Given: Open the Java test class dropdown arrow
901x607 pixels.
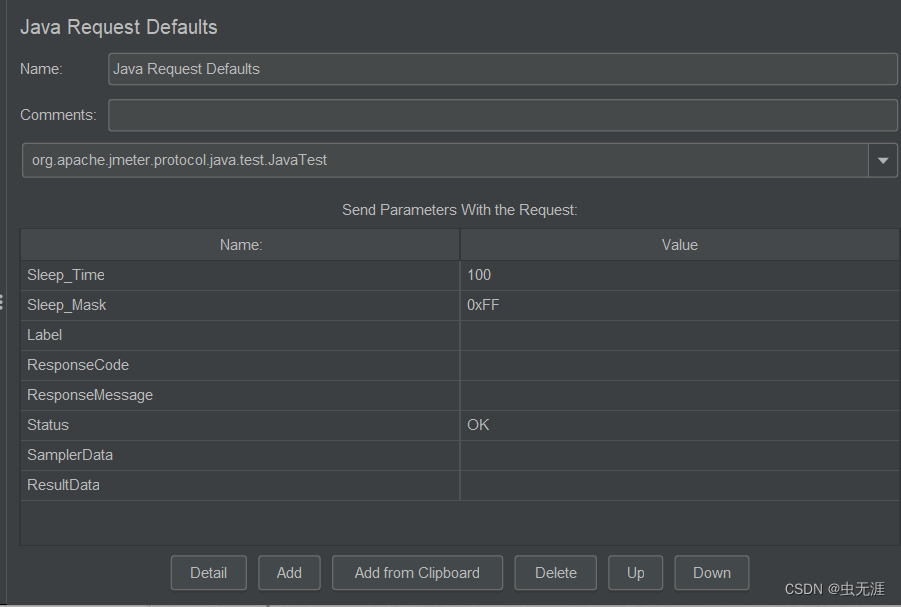Looking at the screenshot, I should coord(882,160).
